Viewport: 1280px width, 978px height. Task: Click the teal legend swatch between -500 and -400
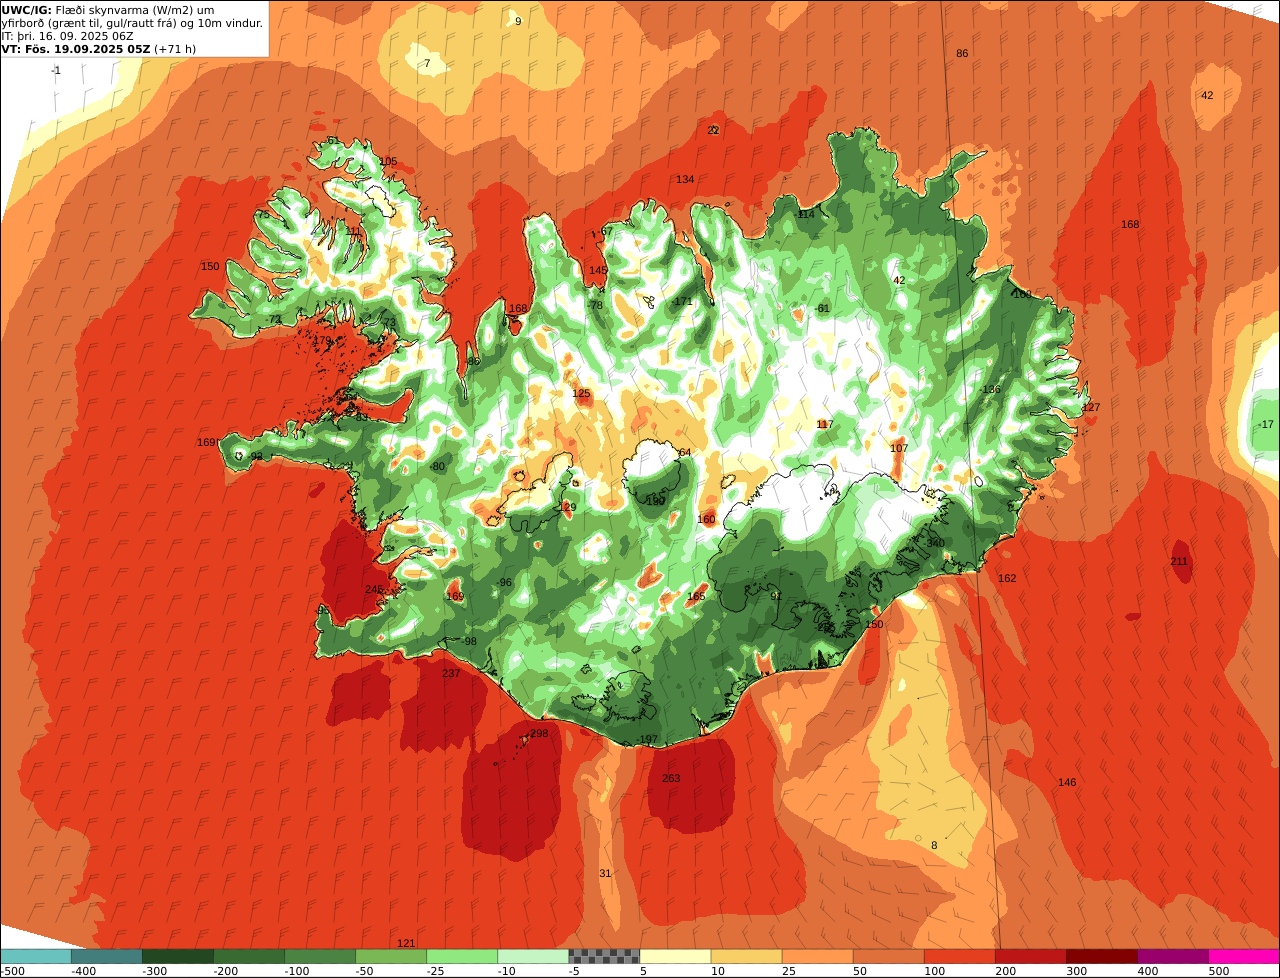35,956
